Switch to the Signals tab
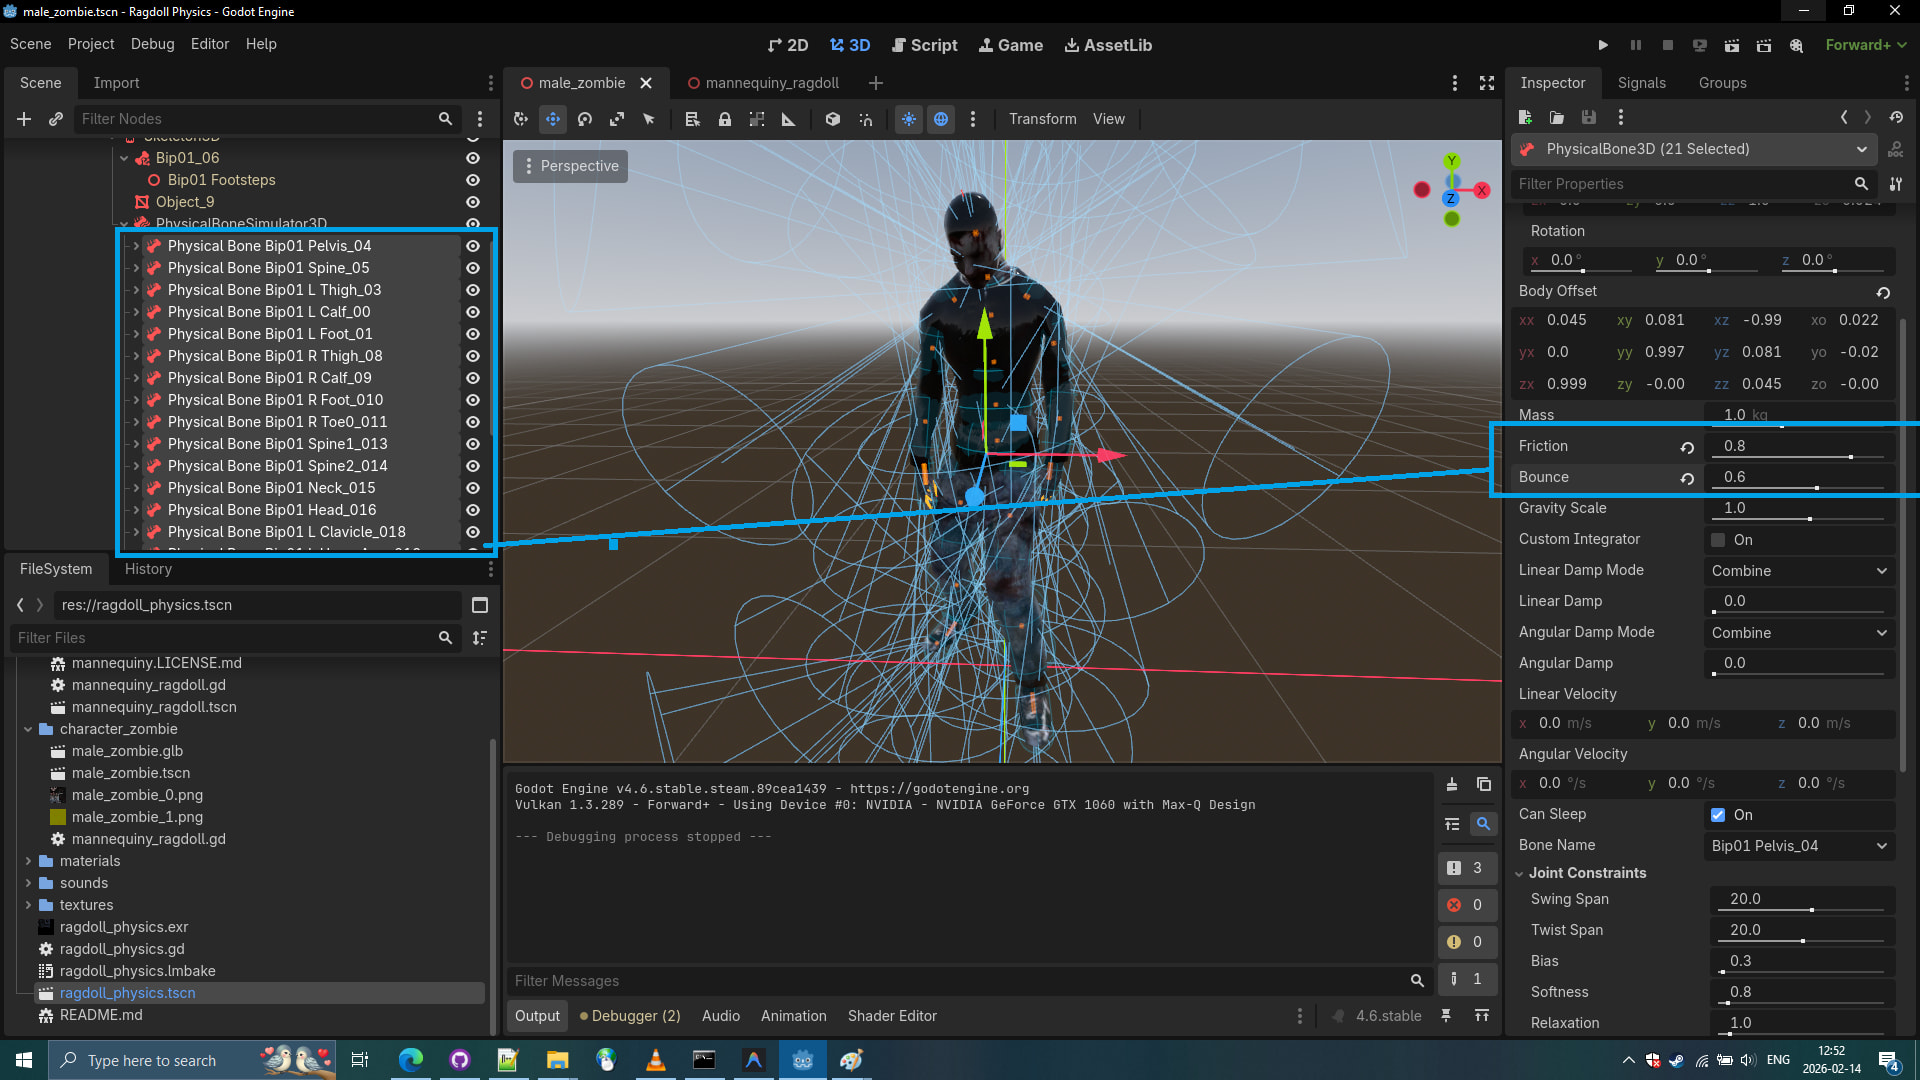Image resolution: width=1920 pixels, height=1080 pixels. [1641, 83]
